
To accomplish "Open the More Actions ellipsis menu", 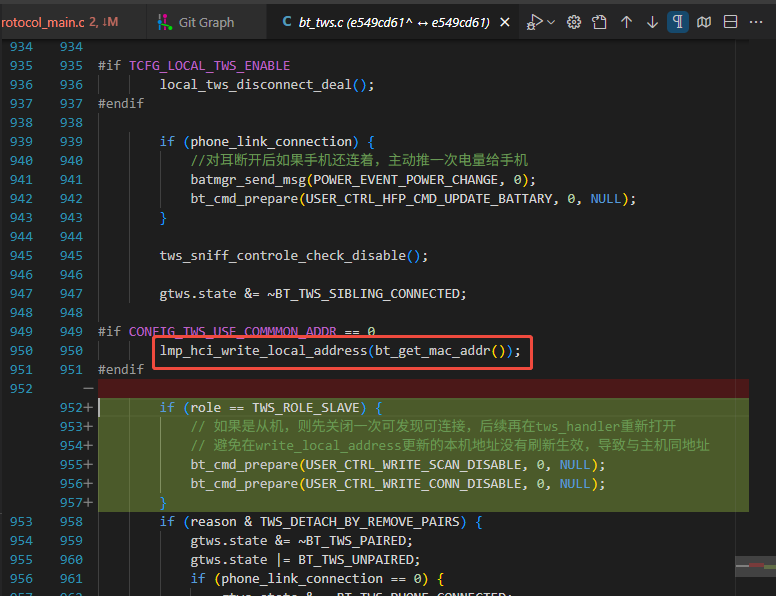I will (x=756, y=22).
